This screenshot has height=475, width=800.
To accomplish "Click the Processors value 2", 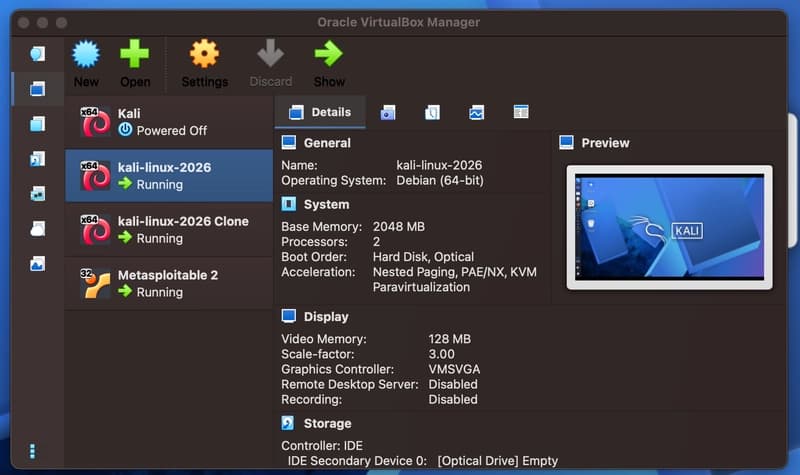I will 377,242.
